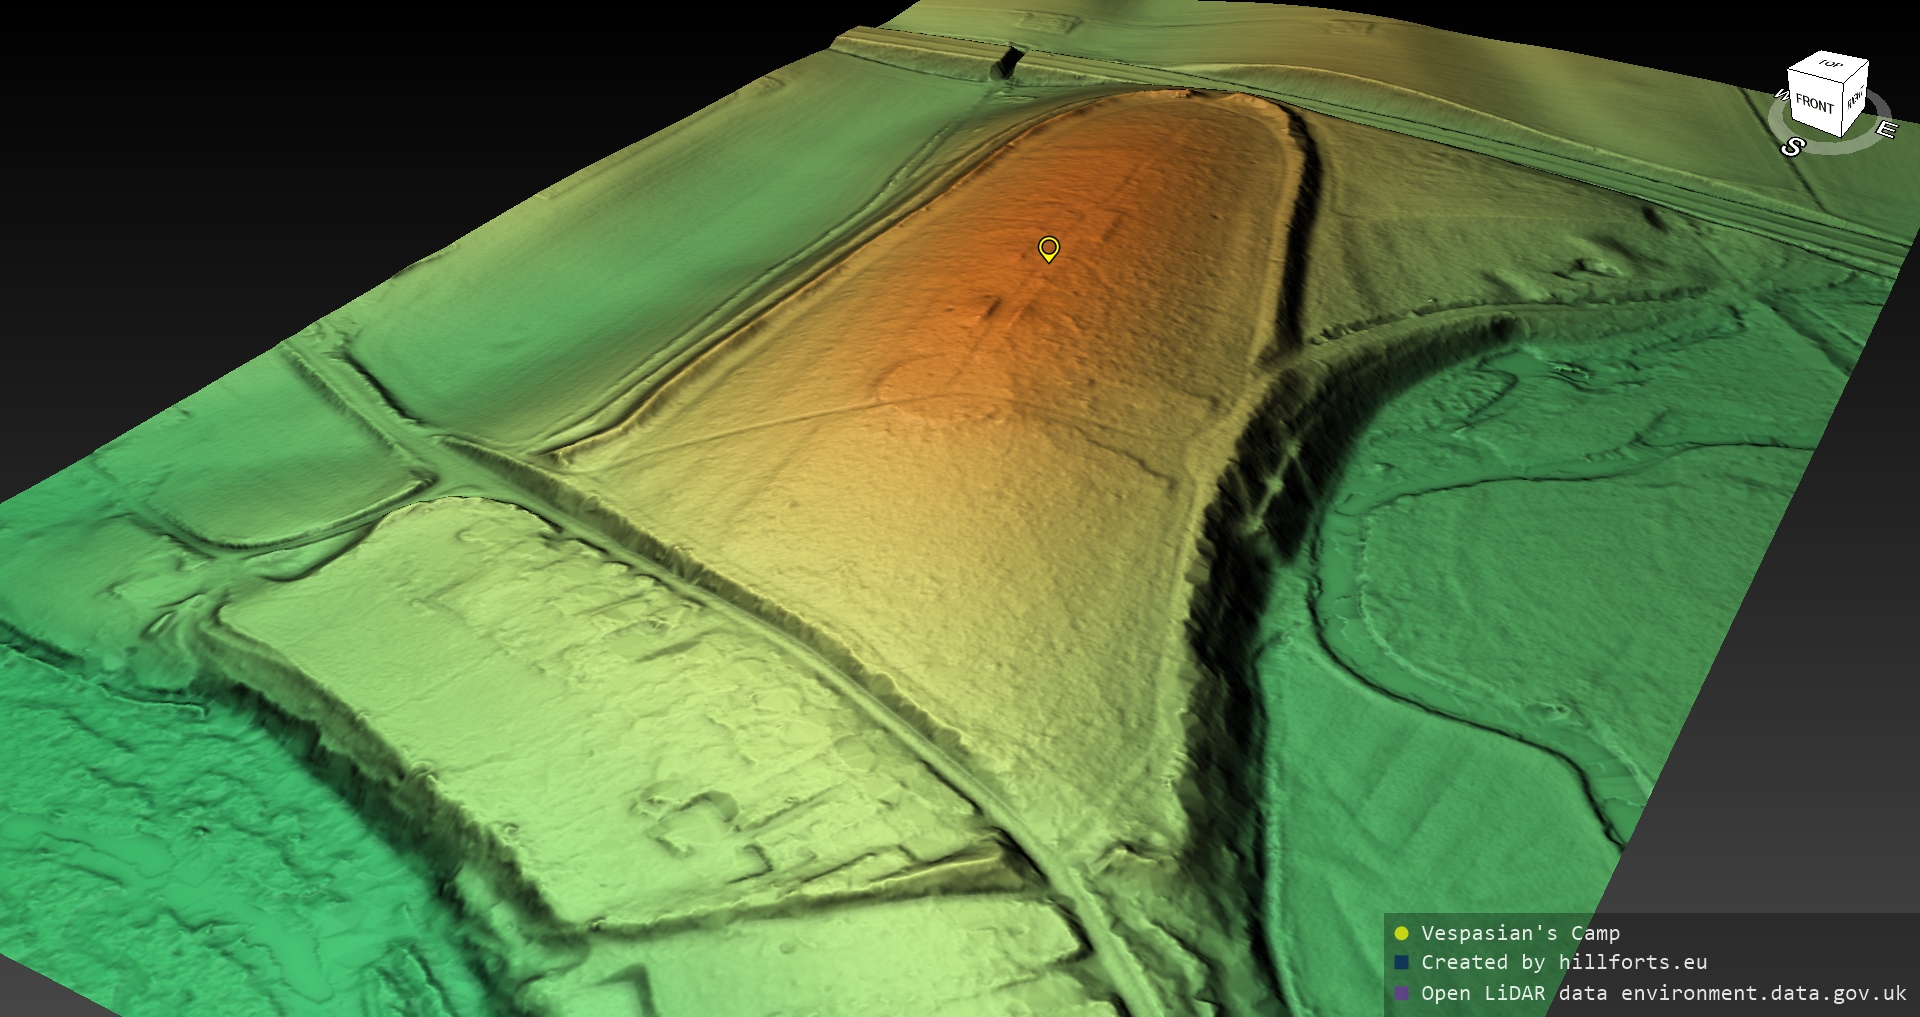Image resolution: width=1920 pixels, height=1017 pixels.
Task: Select the RIGHT face of the view cube
Action: pyautogui.click(x=1855, y=100)
